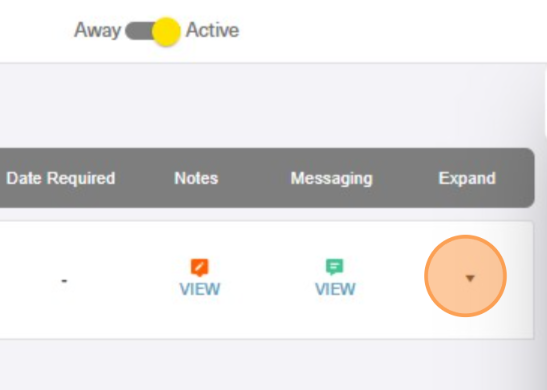
Task: Open the VIEW link under Messaging
Action: [335, 289]
